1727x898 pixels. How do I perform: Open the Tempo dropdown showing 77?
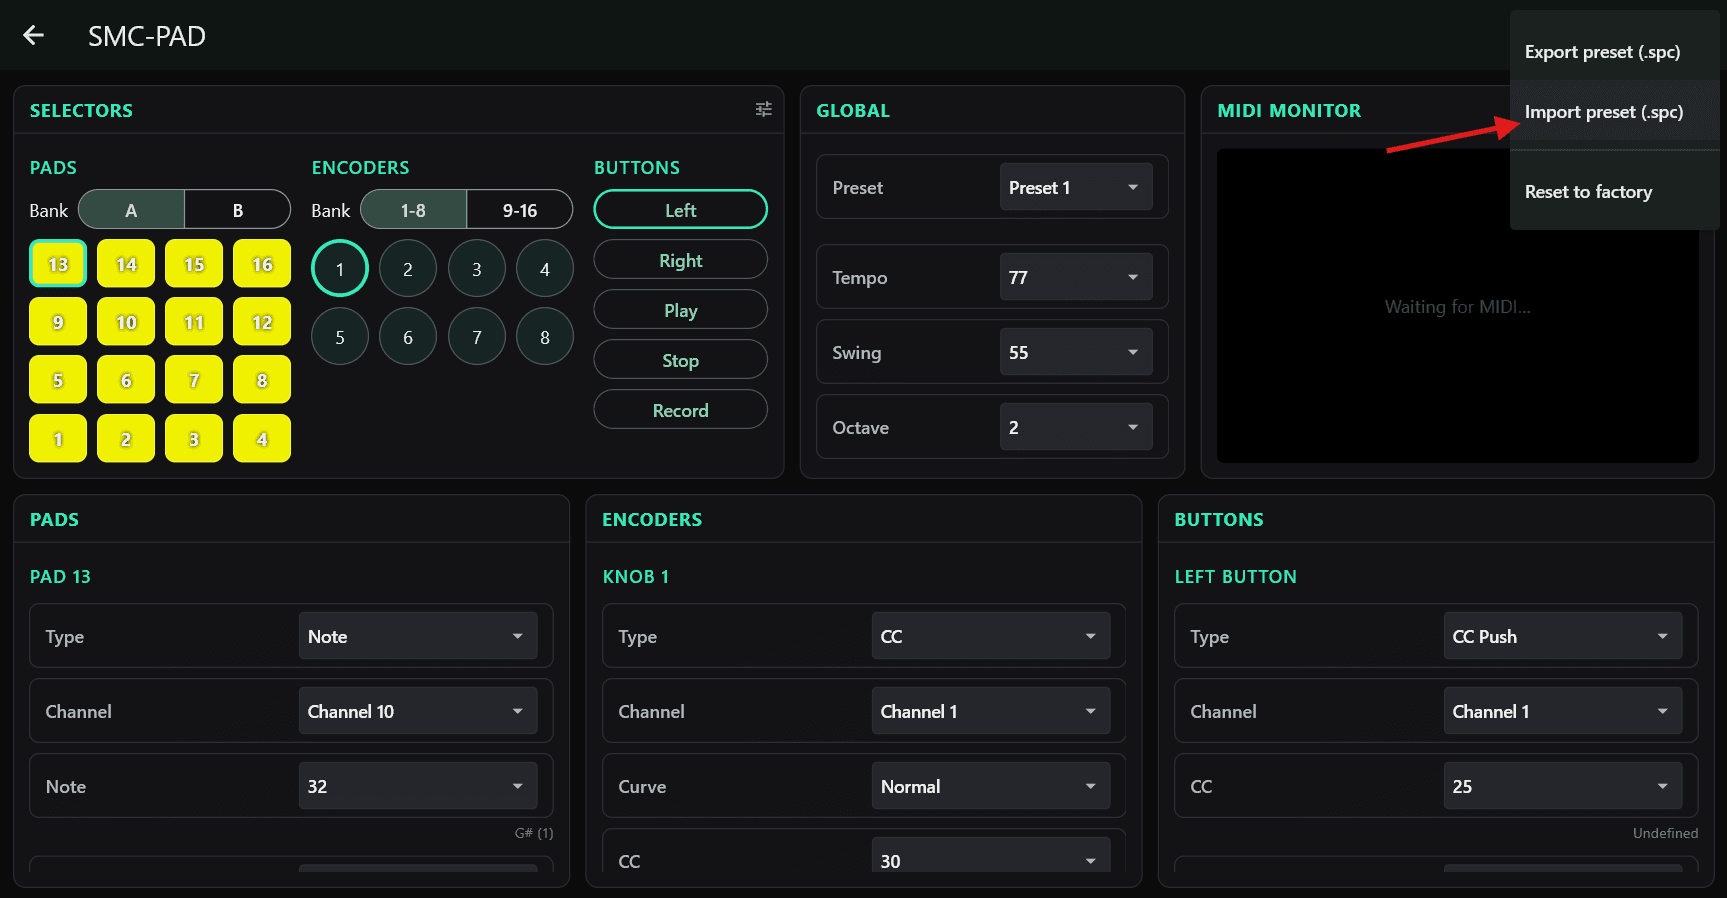coord(1076,277)
